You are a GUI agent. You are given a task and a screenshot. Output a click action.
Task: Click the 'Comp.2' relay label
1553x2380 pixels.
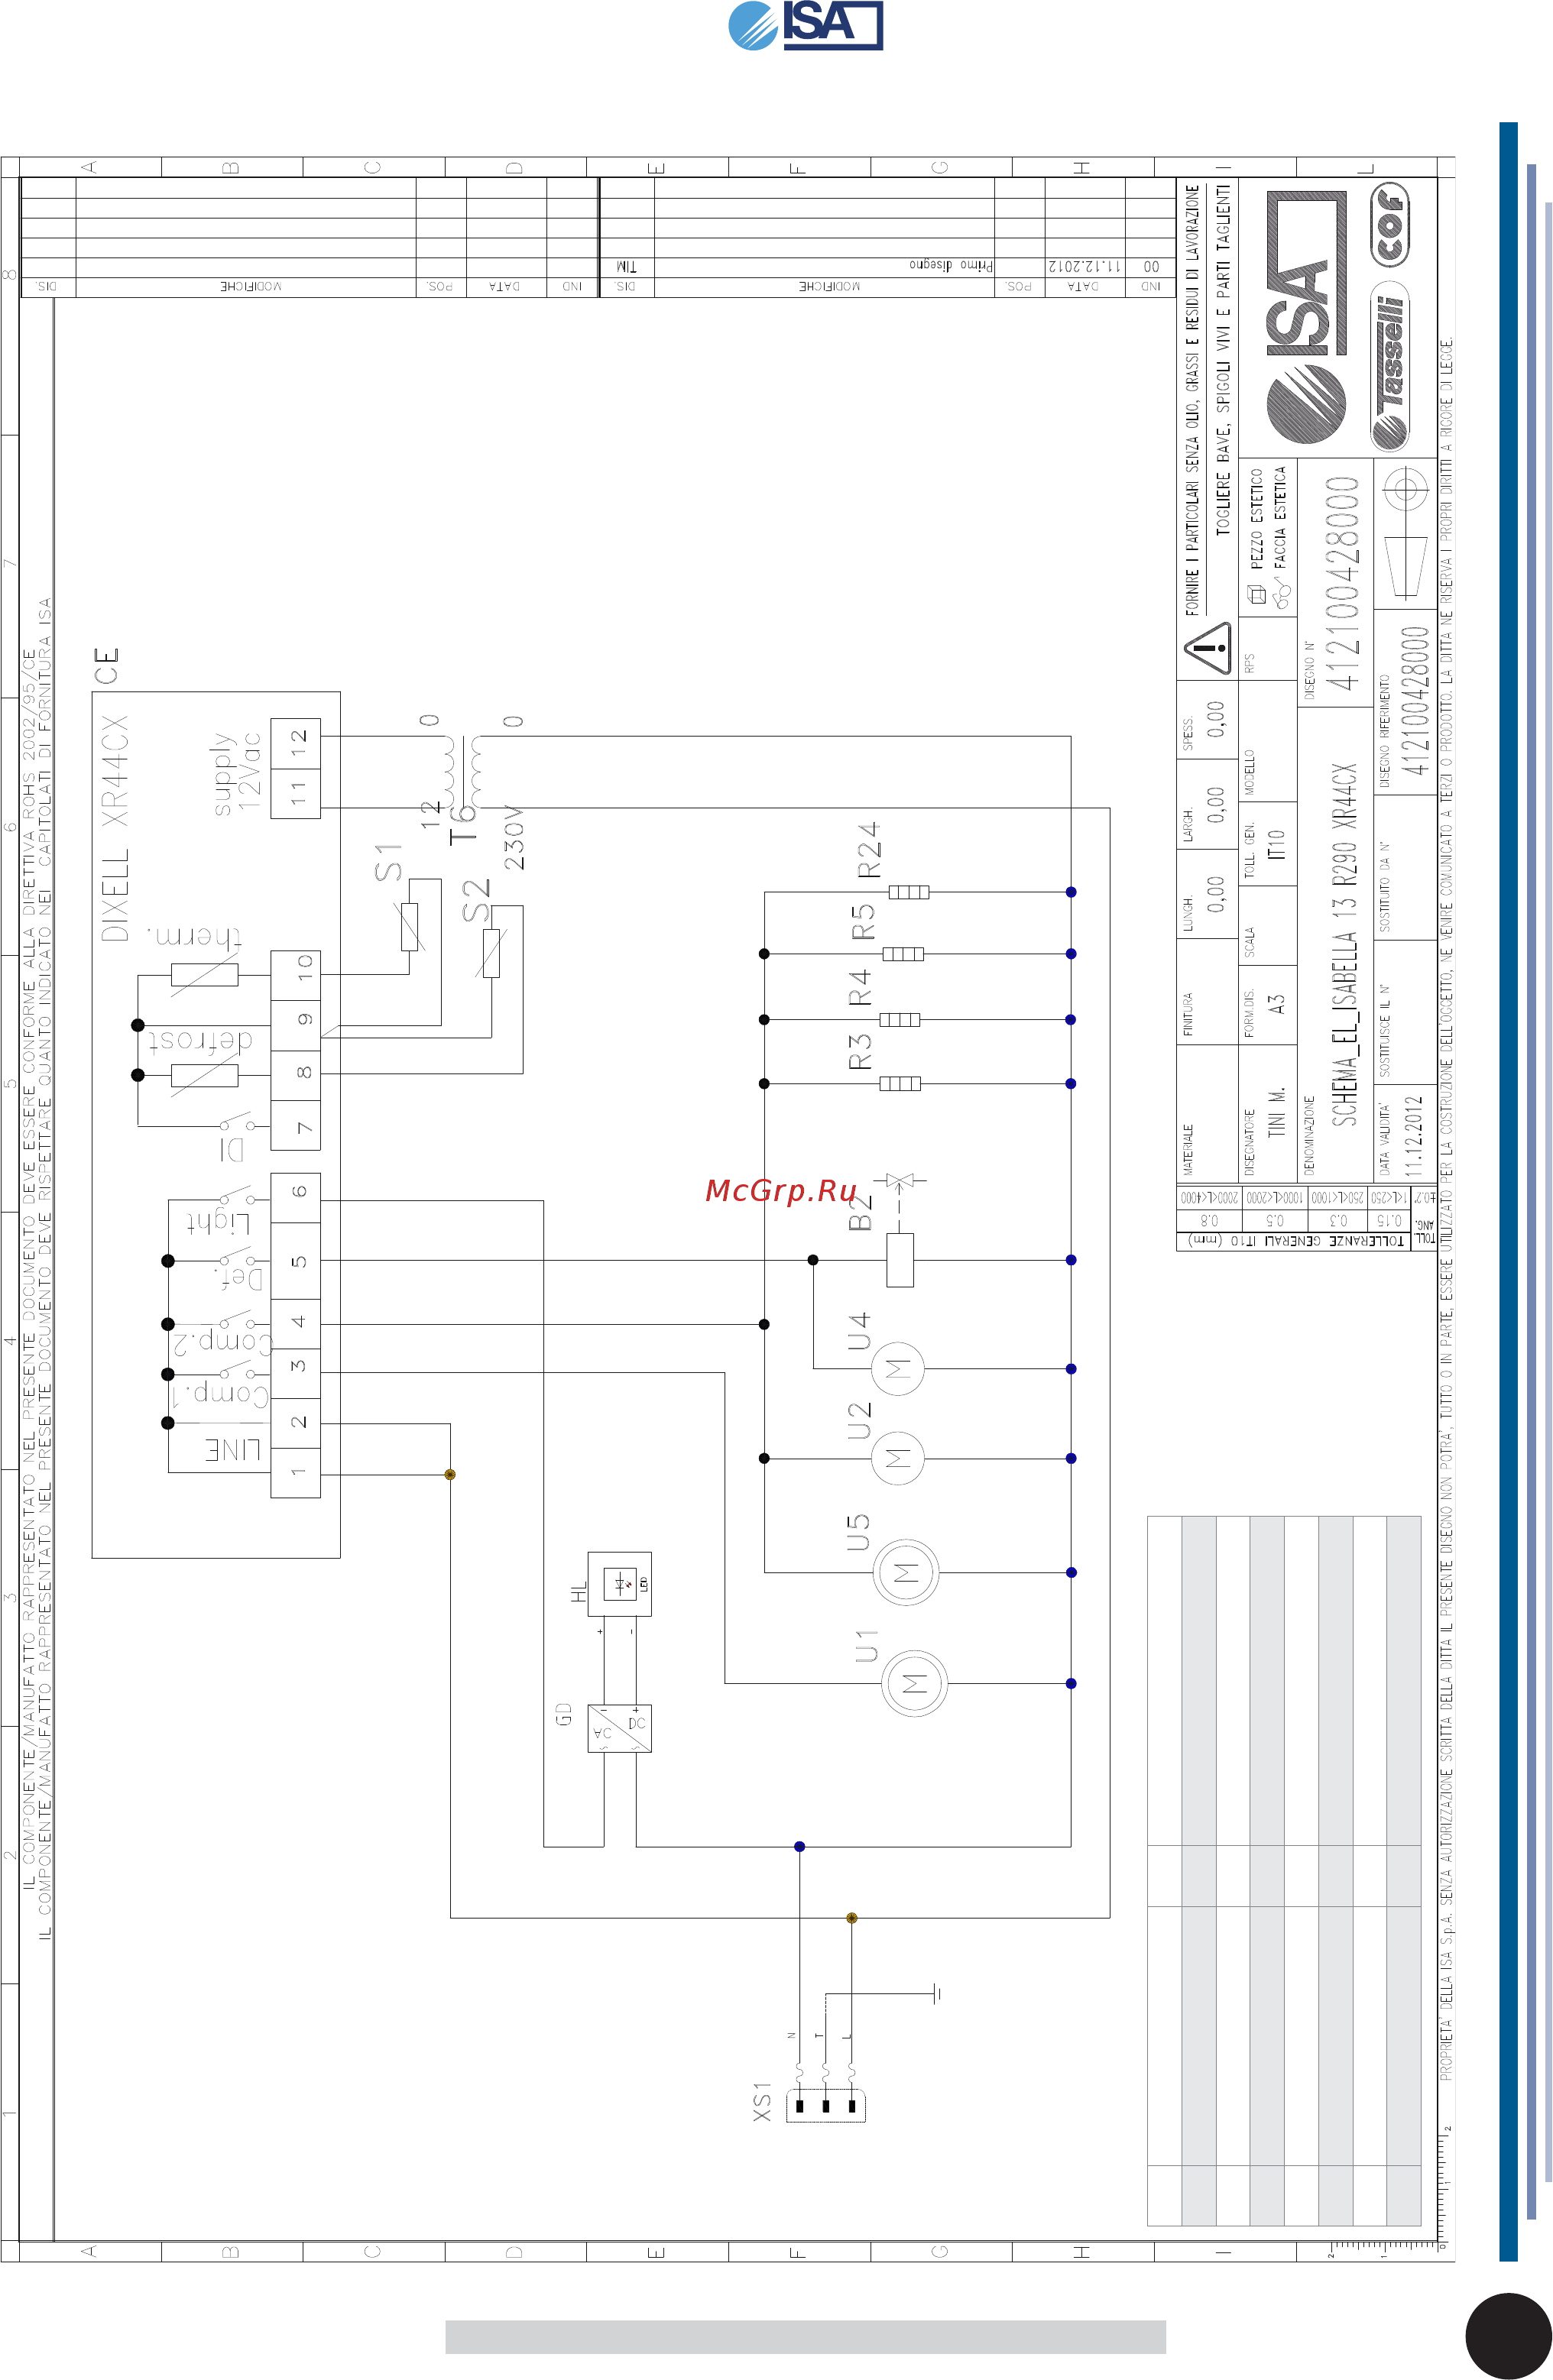(x=222, y=1342)
